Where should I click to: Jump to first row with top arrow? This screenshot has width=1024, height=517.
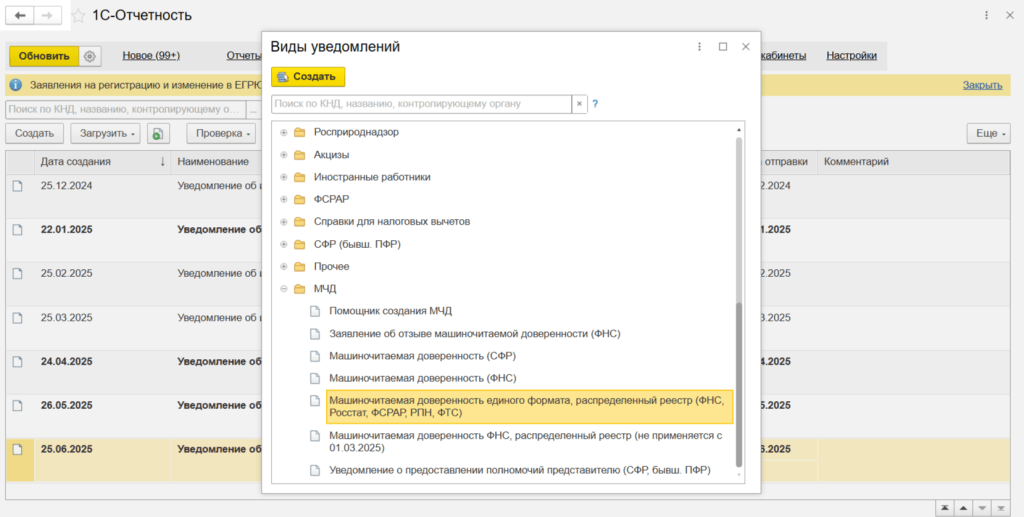click(x=943, y=508)
